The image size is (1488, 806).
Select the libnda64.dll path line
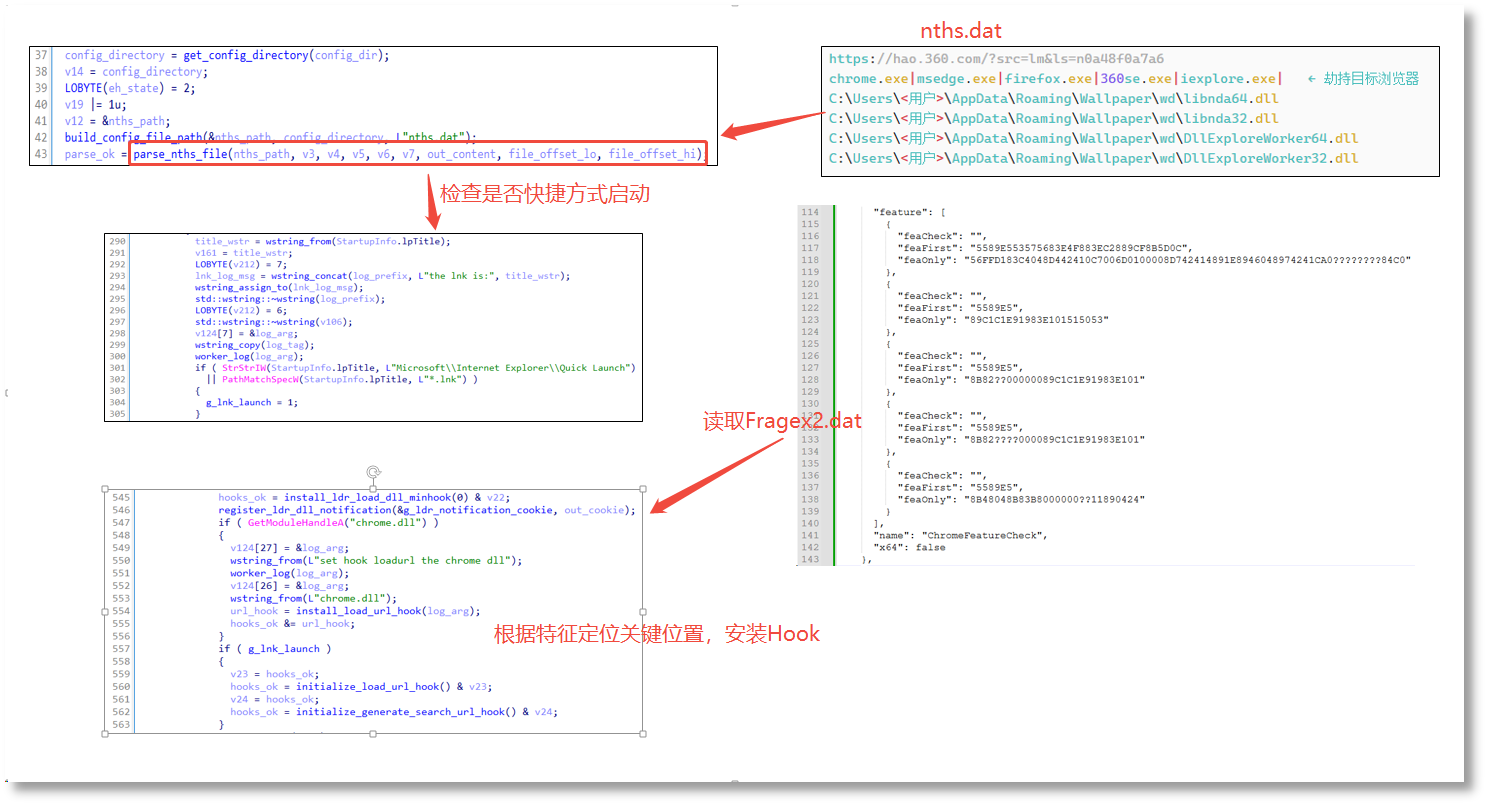pos(1054,99)
